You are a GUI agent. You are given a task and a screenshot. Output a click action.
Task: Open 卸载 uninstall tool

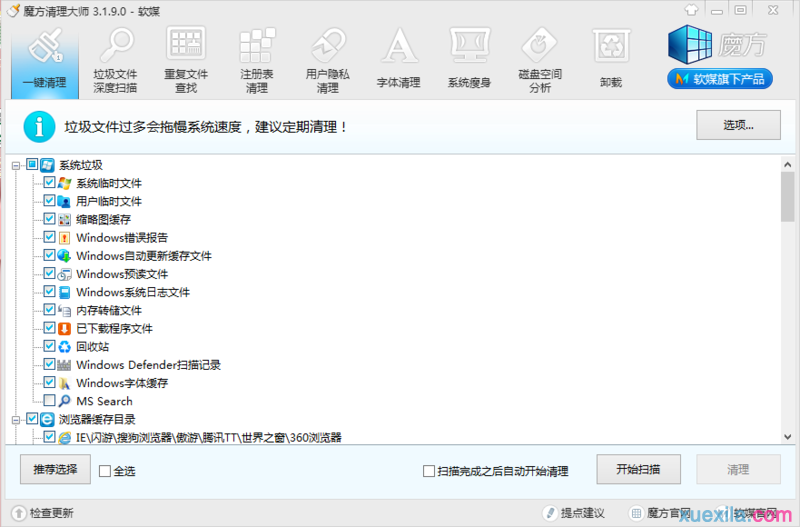point(611,60)
